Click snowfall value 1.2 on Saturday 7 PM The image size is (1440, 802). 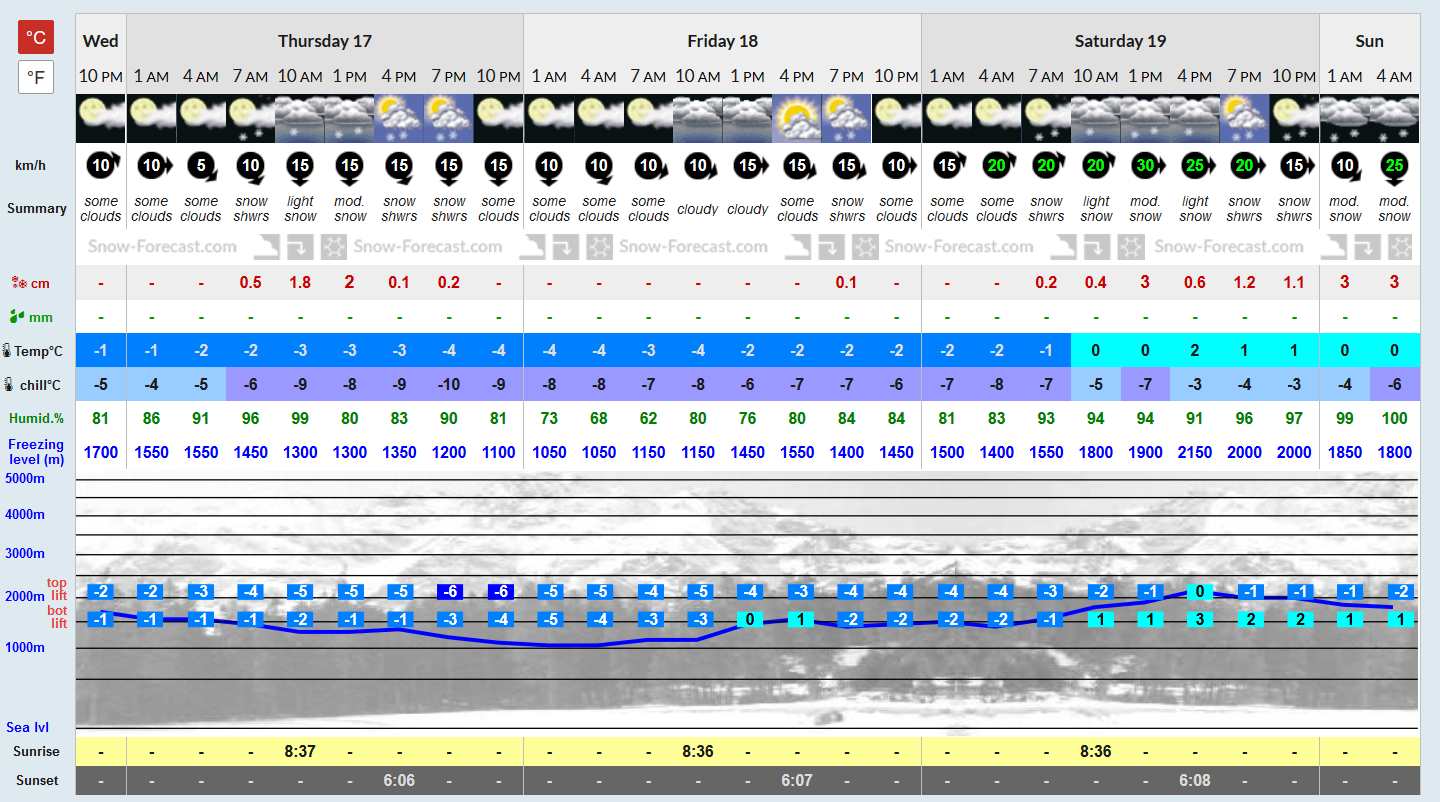[x=1245, y=283]
